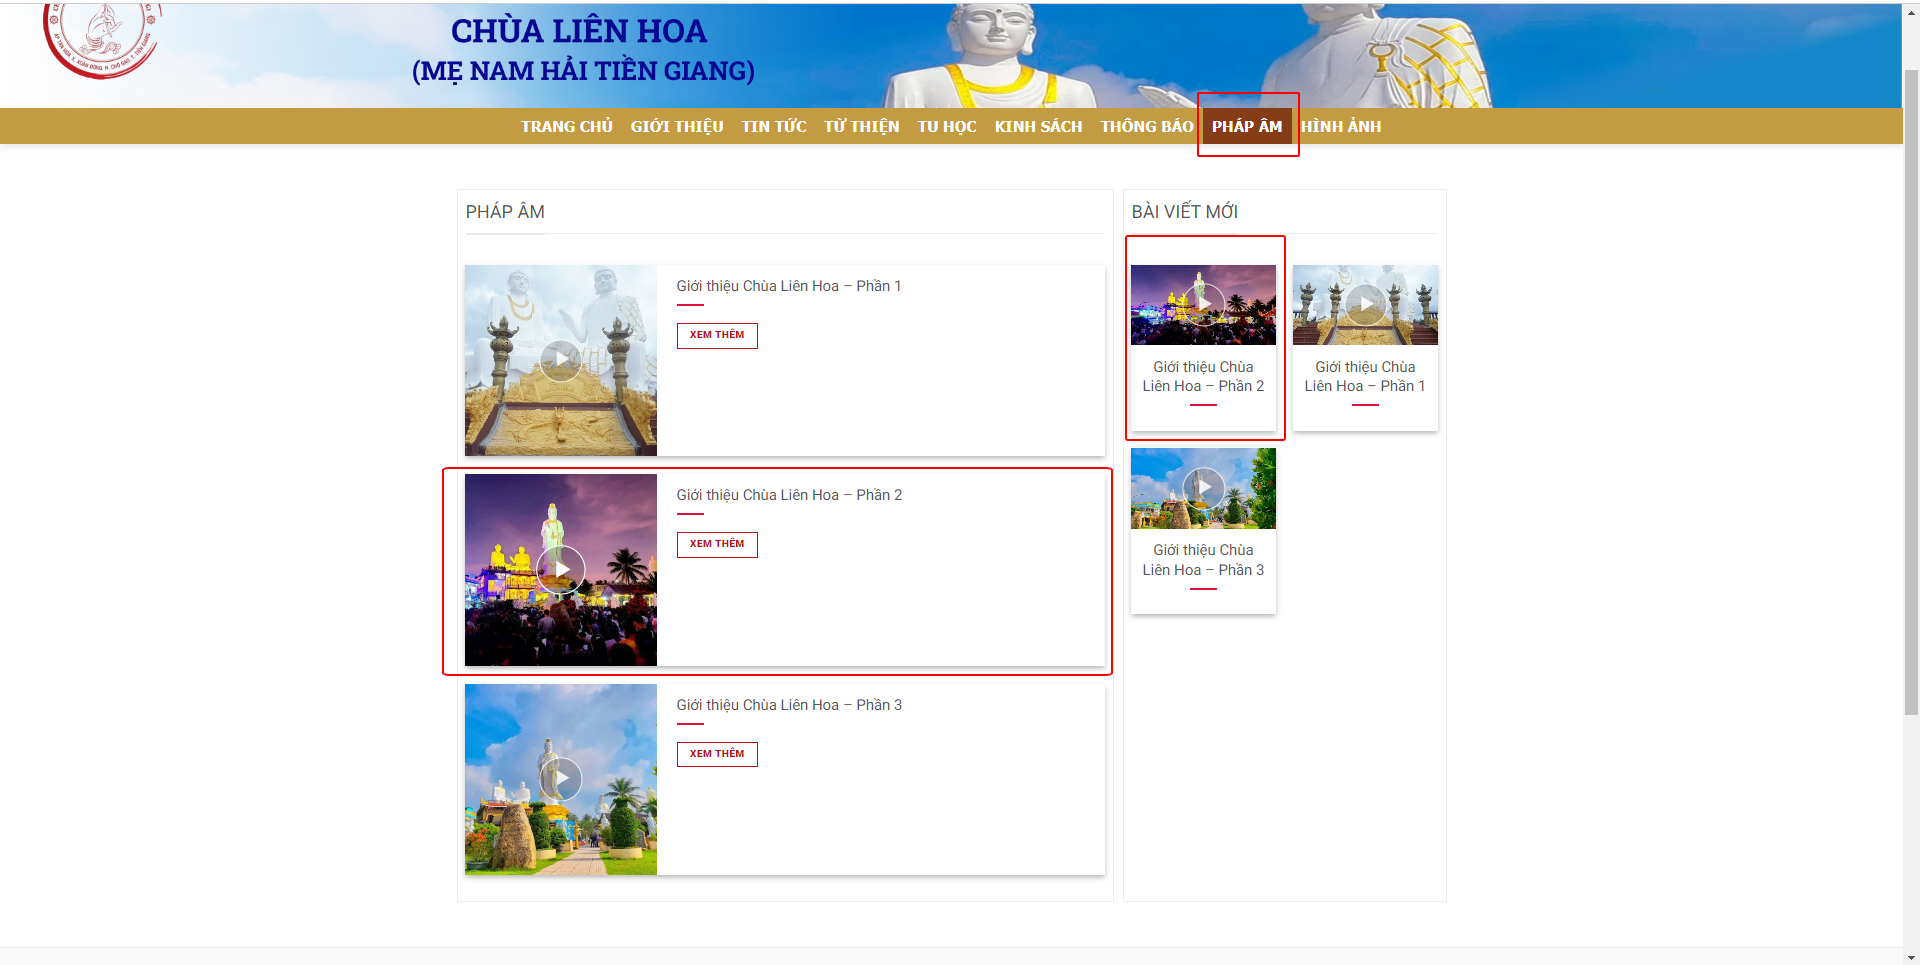Open title link Giới thiệu Chùa Liên Hoa – Phần 2

pos(789,495)
